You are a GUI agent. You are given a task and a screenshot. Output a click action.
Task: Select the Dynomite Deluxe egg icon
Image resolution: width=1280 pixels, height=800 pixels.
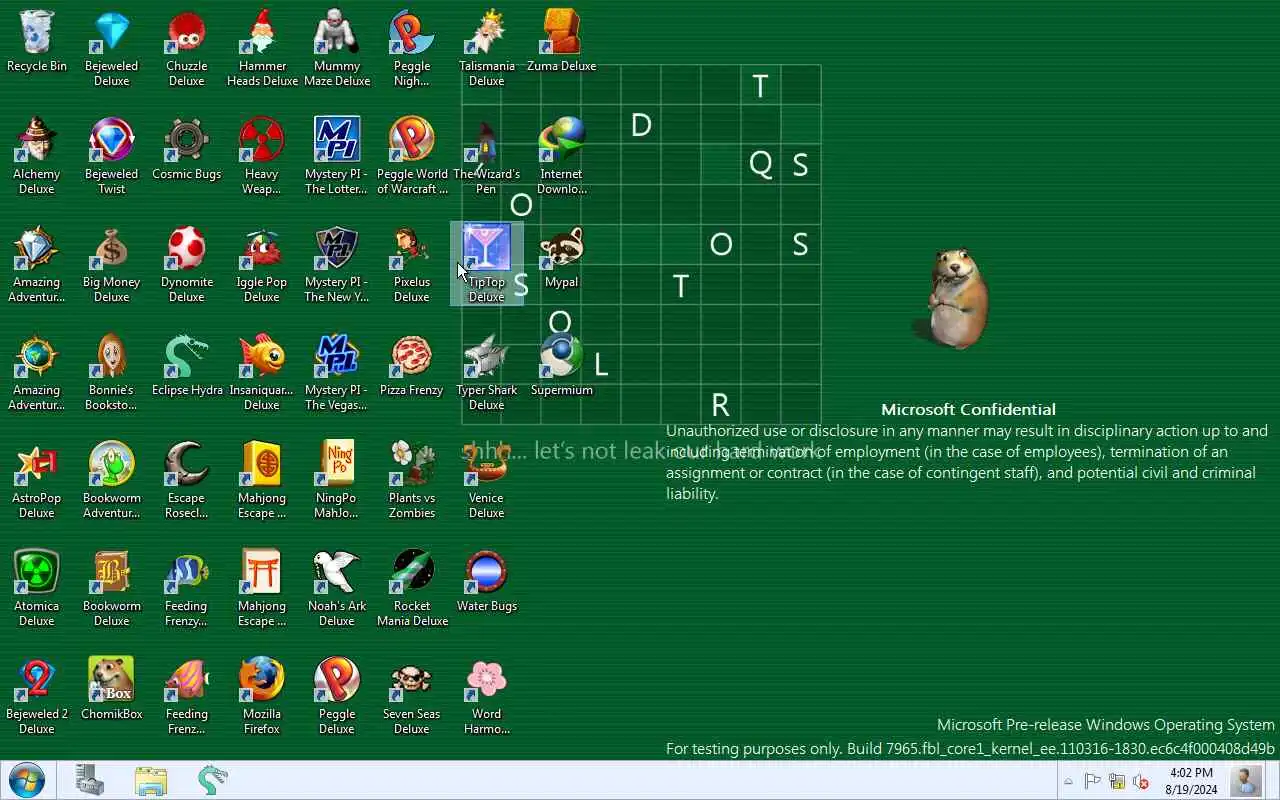[x=187, y=264]
